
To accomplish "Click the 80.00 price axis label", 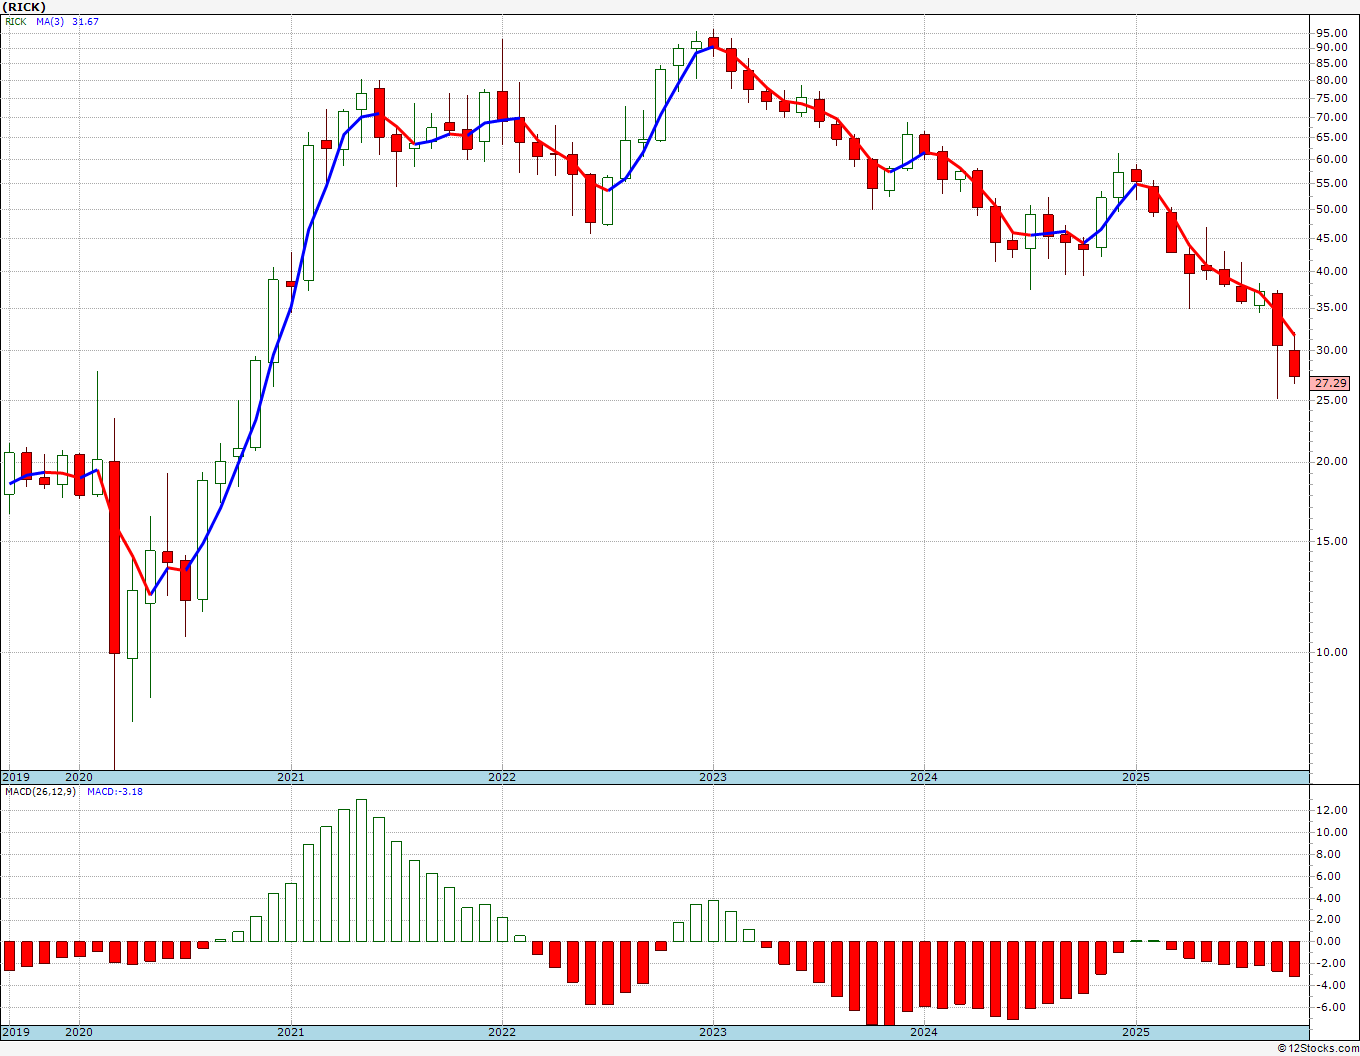I will (x=1331, y=80).
